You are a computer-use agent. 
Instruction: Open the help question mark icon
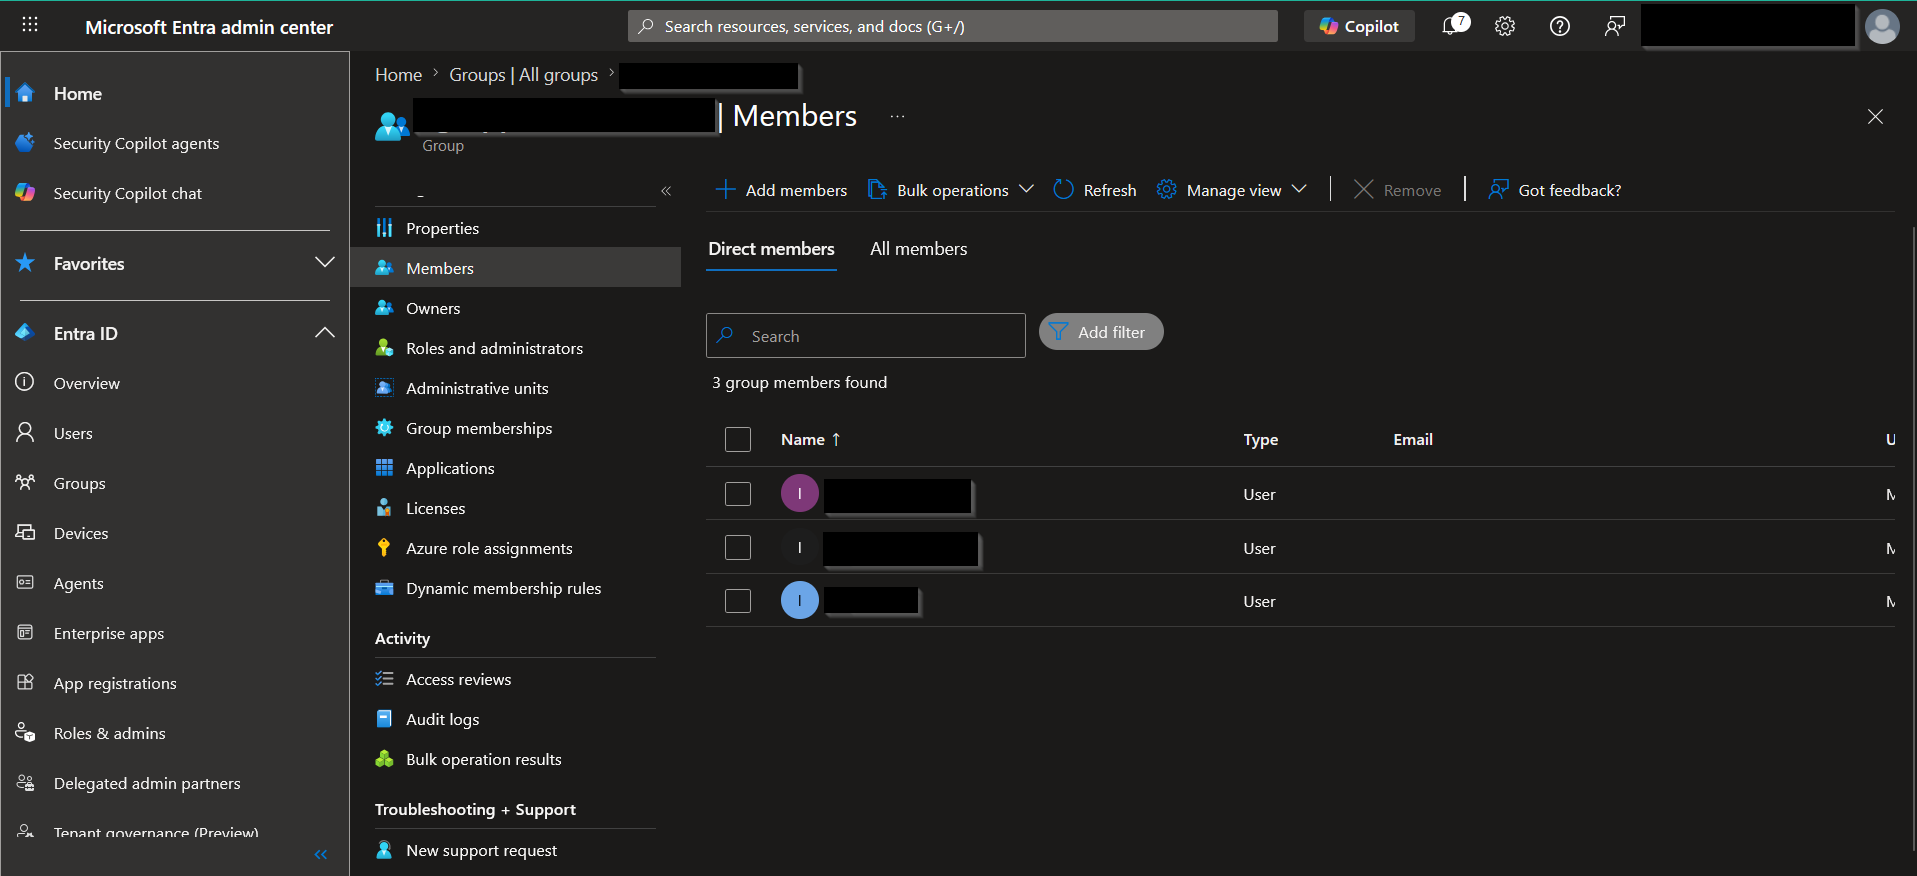[x=1560, y=26]
